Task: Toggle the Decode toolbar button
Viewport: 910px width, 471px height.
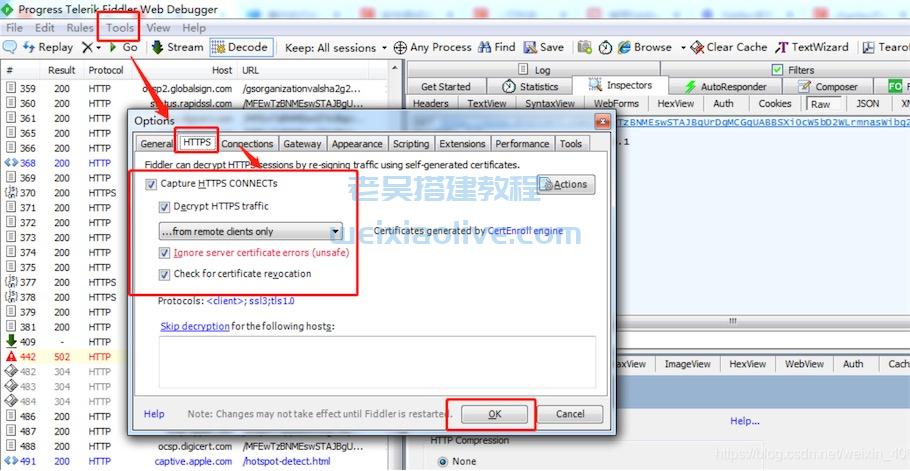Action: (219, 47)
